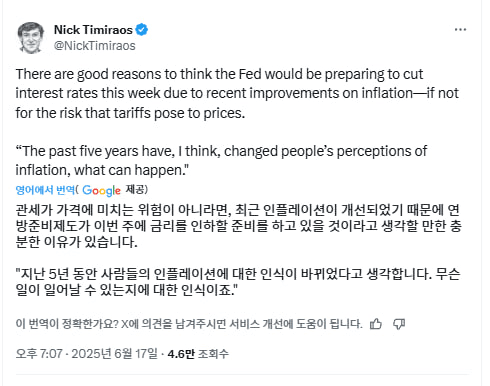Viewport: 490px width, 386px height.
Task: Click the Google logo beside the translation link
Action: click(101, 190)
